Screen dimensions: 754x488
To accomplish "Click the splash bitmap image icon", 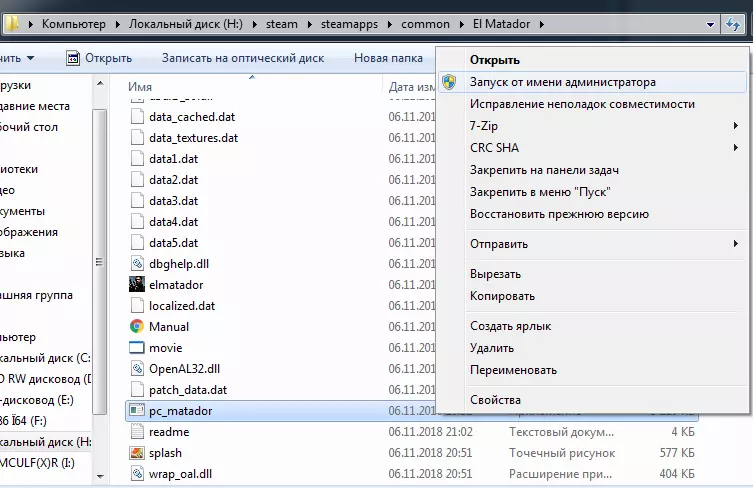I will (137, 453).
